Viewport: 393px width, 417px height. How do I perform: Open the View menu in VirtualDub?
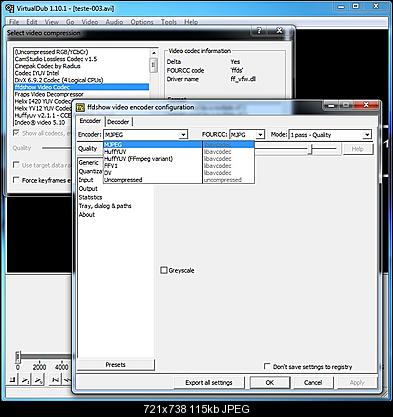tap(52, 22)
